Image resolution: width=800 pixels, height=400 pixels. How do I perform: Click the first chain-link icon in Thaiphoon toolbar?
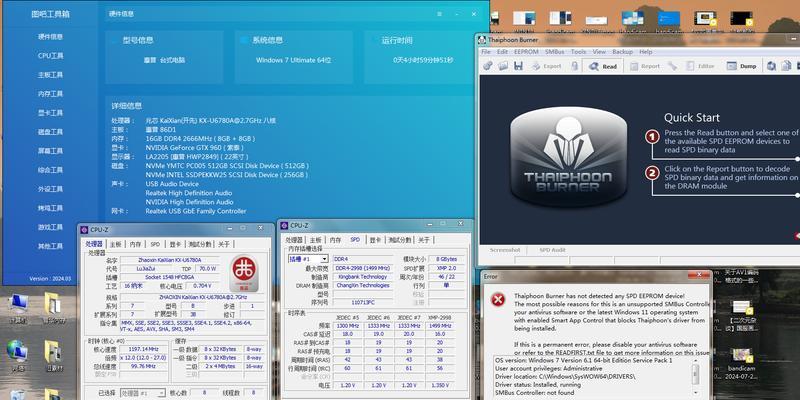coord(488,66)
